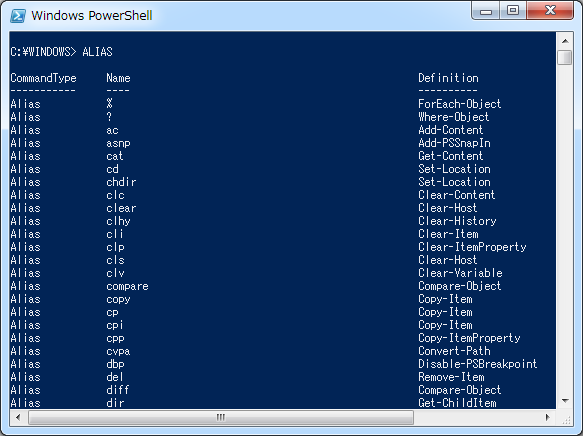The height and width of the screenshot is (436, 583).
Task: Click the Get-ChildItem definition text
Action: click(x=457, y=403)
